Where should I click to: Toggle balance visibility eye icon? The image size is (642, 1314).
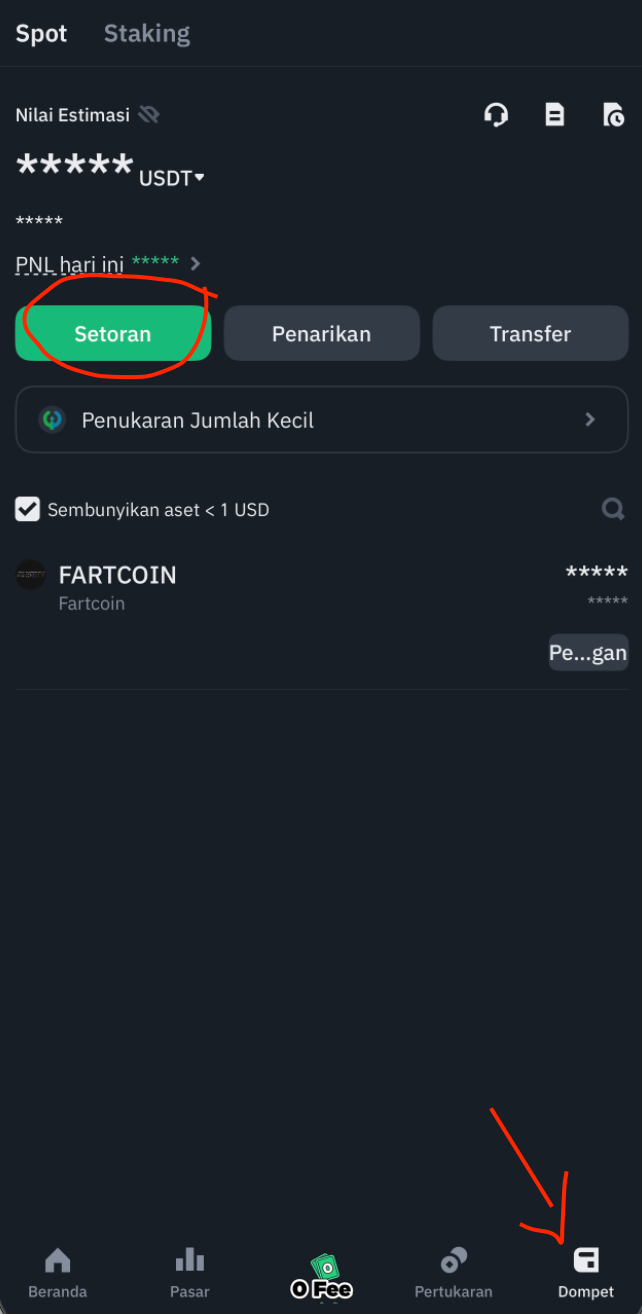tap(149, 115)
